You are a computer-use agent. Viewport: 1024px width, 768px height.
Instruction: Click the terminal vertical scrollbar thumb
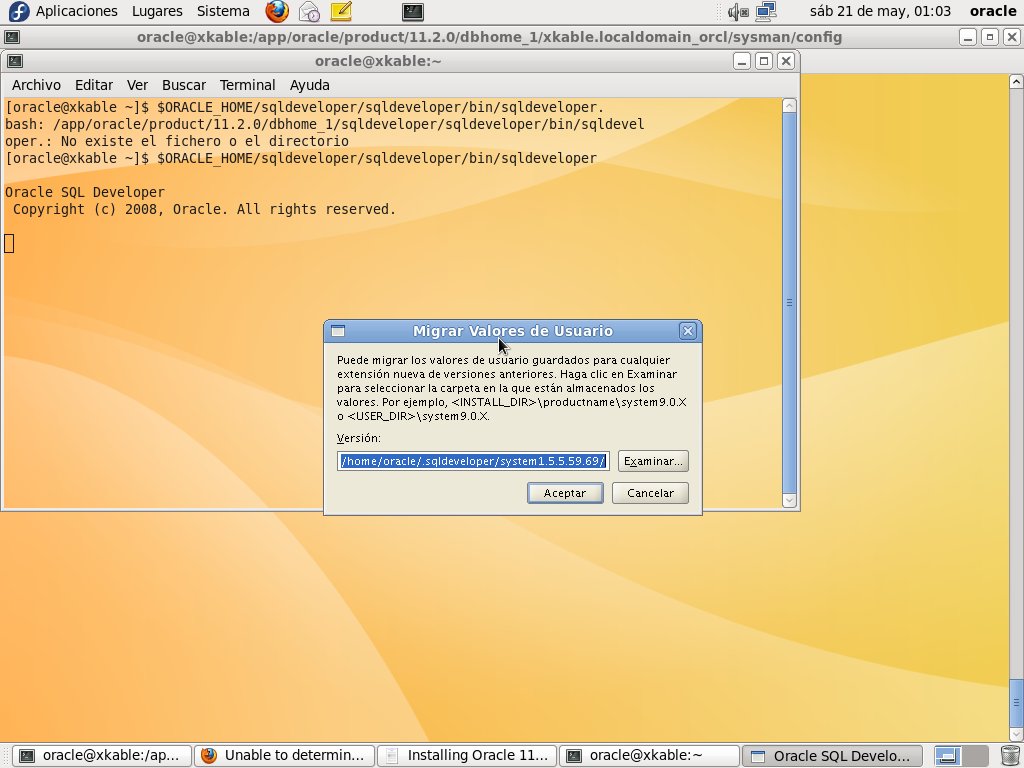pos(789,303)
